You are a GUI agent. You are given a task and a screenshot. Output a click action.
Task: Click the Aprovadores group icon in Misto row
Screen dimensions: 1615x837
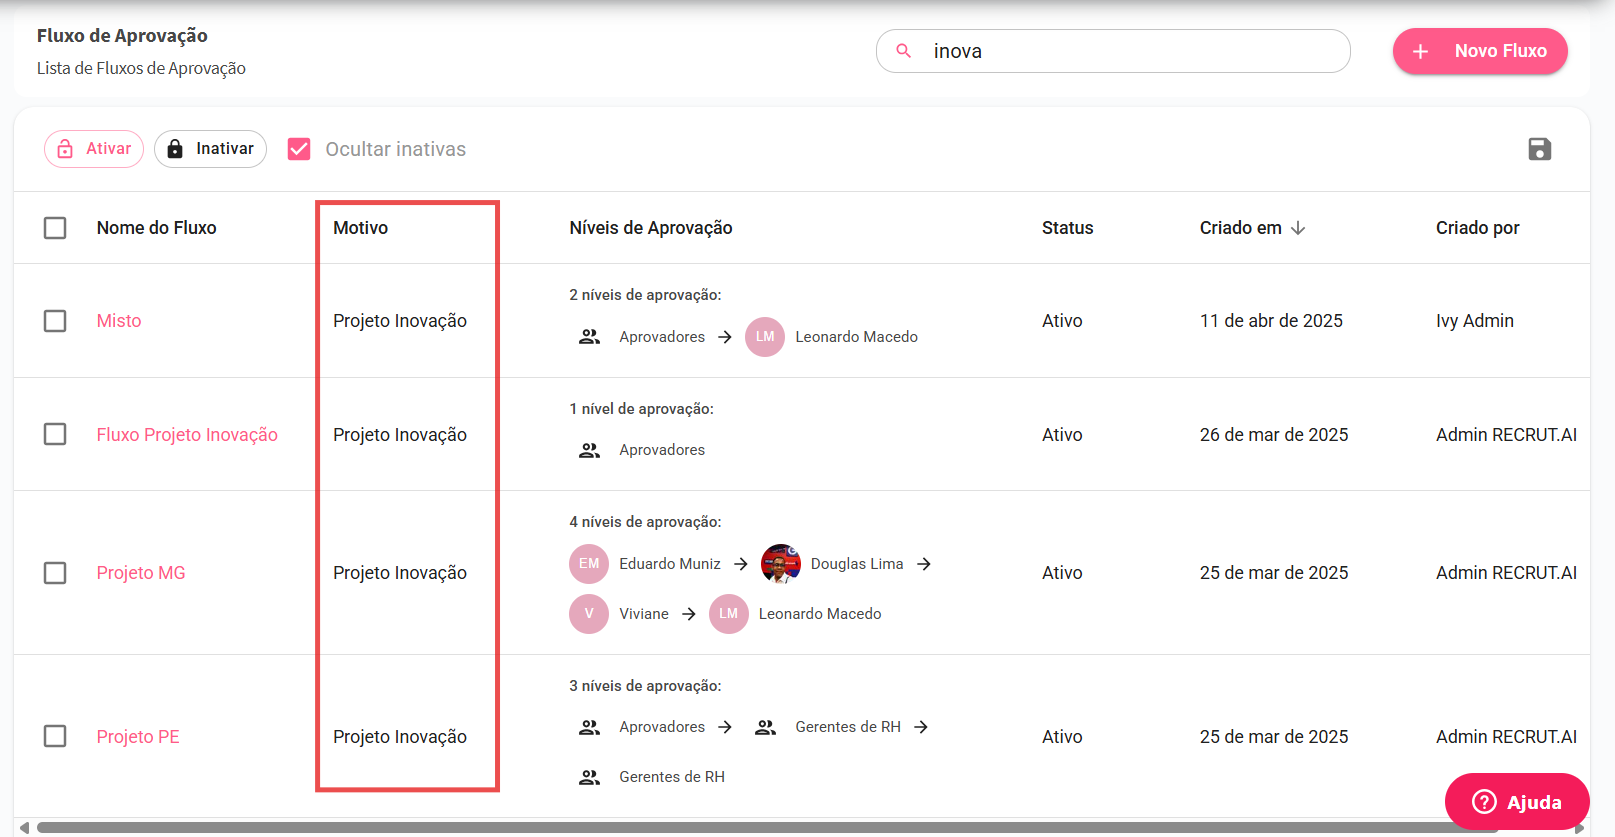[x=589, y=337]
